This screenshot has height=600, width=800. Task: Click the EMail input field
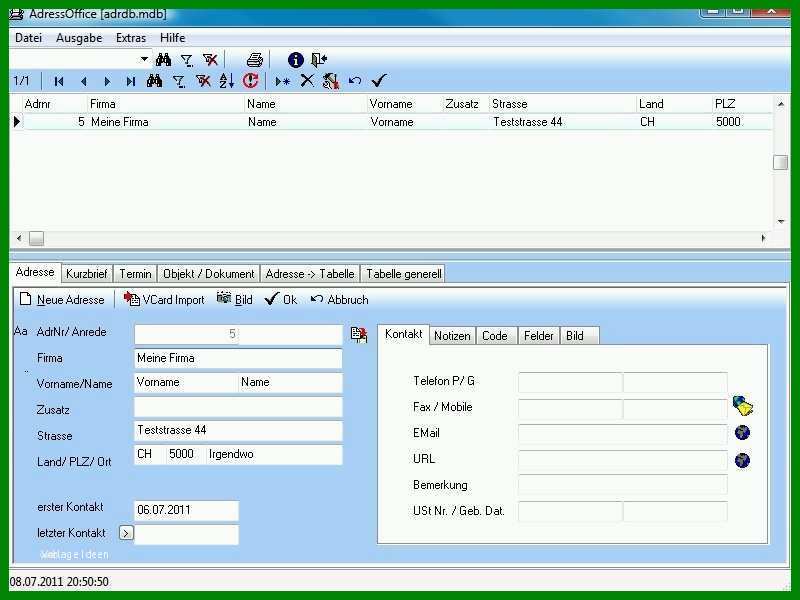[x=622, y=434]
